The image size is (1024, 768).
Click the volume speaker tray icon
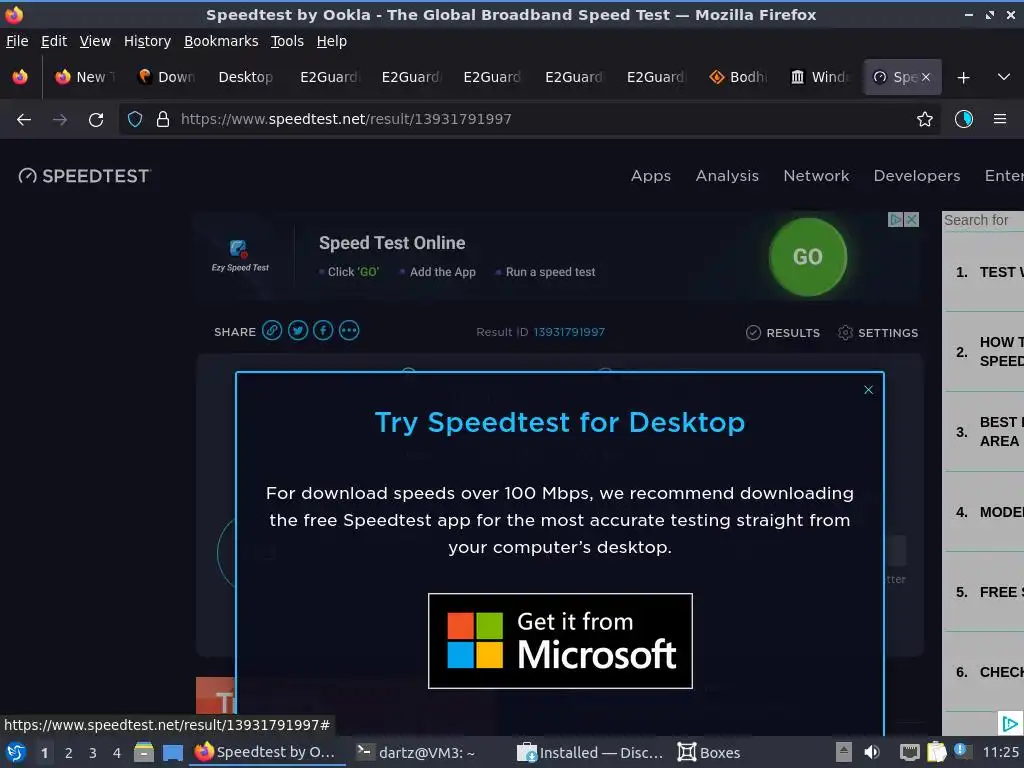[872, 752]
